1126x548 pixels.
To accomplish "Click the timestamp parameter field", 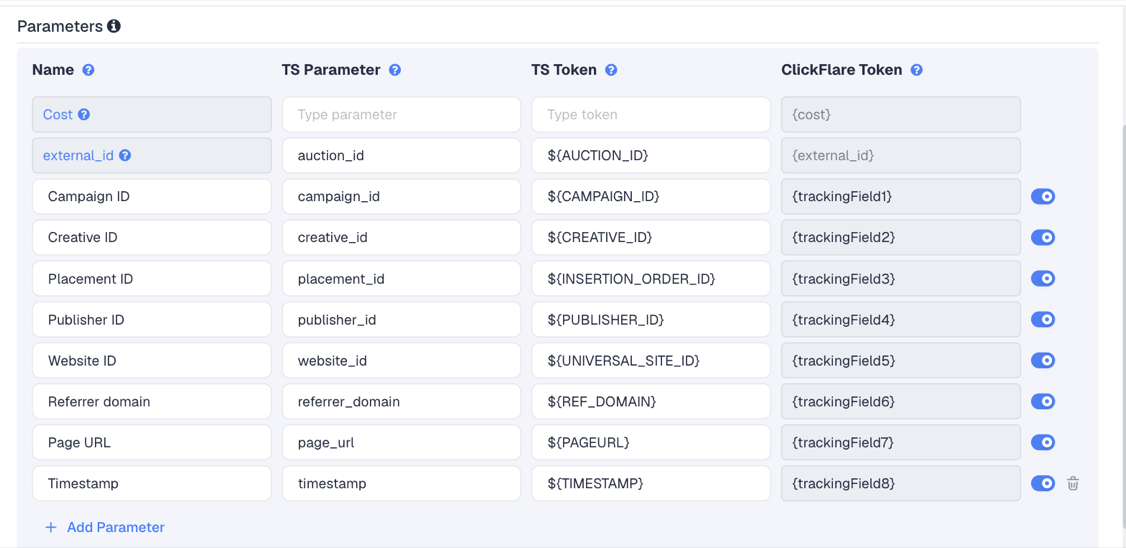I will [401, 483].
